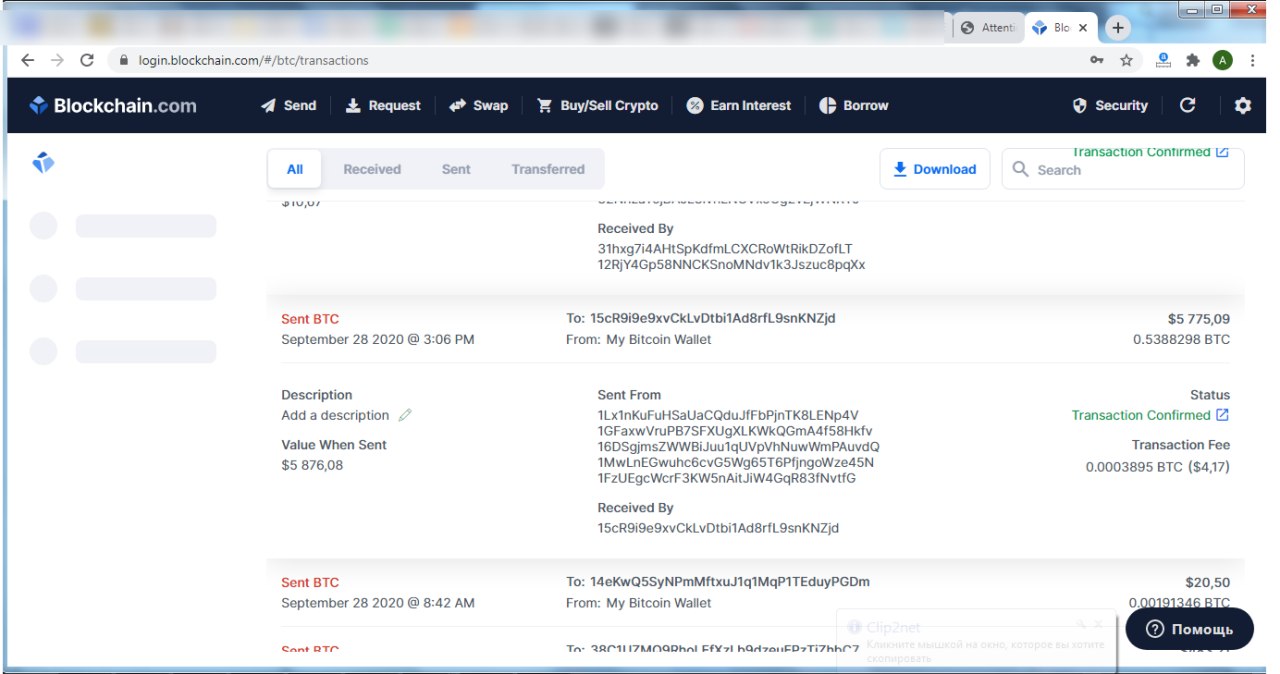Click Add a description text
This screenshot has height=674, width=1280.
[335, 415]
